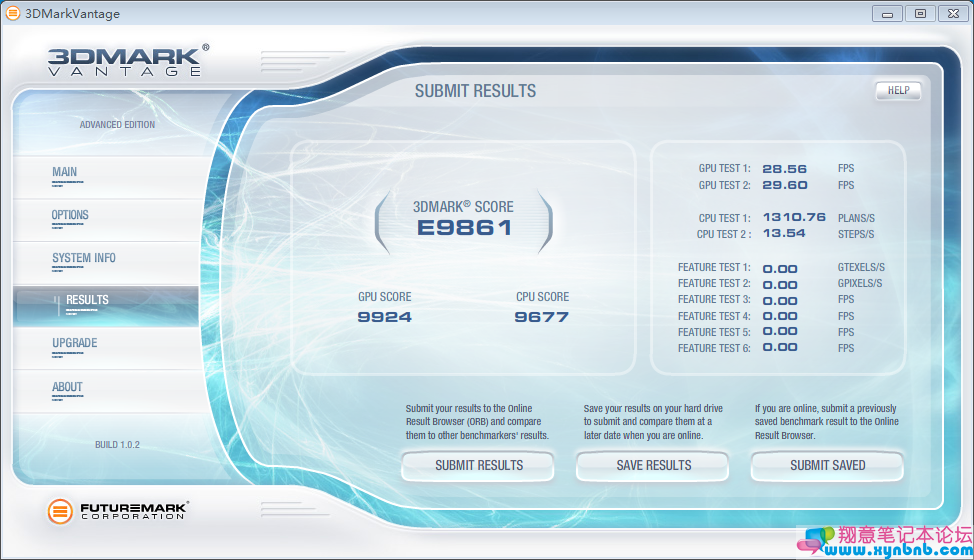
Task: Click the 3DMarkVantage title bar app icon
Action: tap(12, 13)
